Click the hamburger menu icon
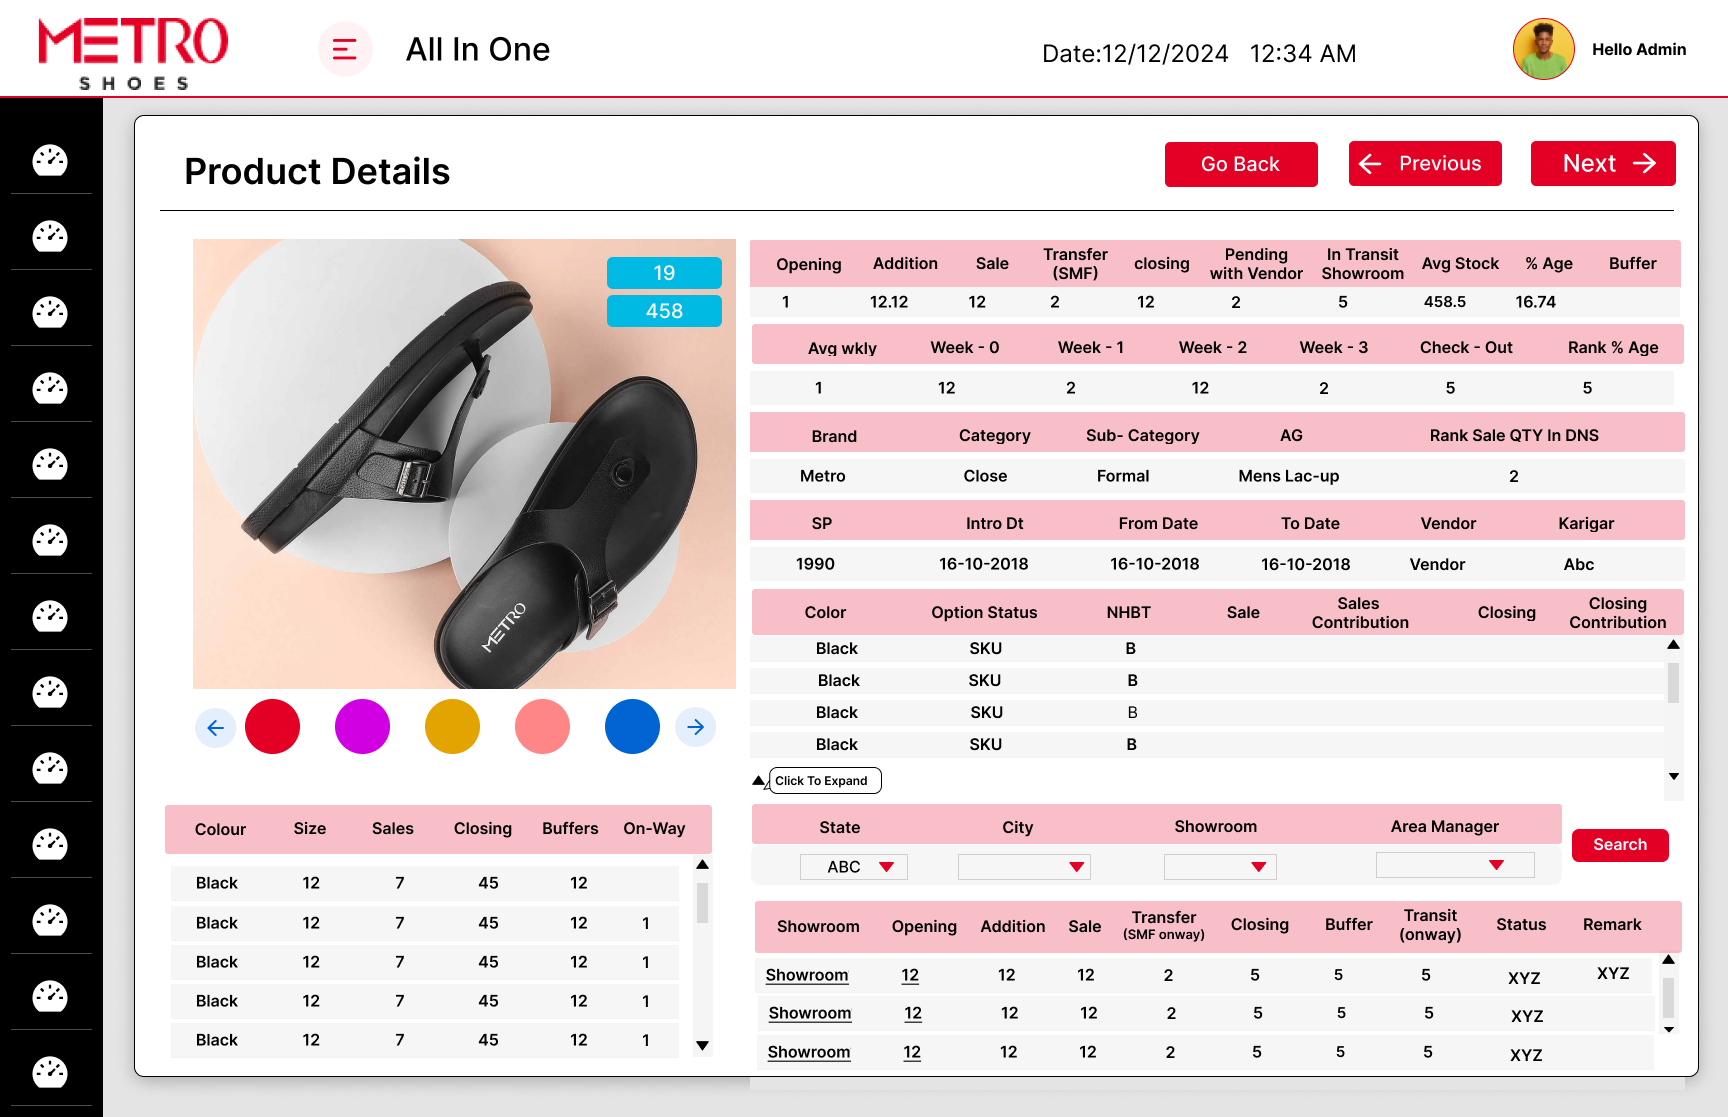This screenshot has height=1117, width=1728. 345,49
